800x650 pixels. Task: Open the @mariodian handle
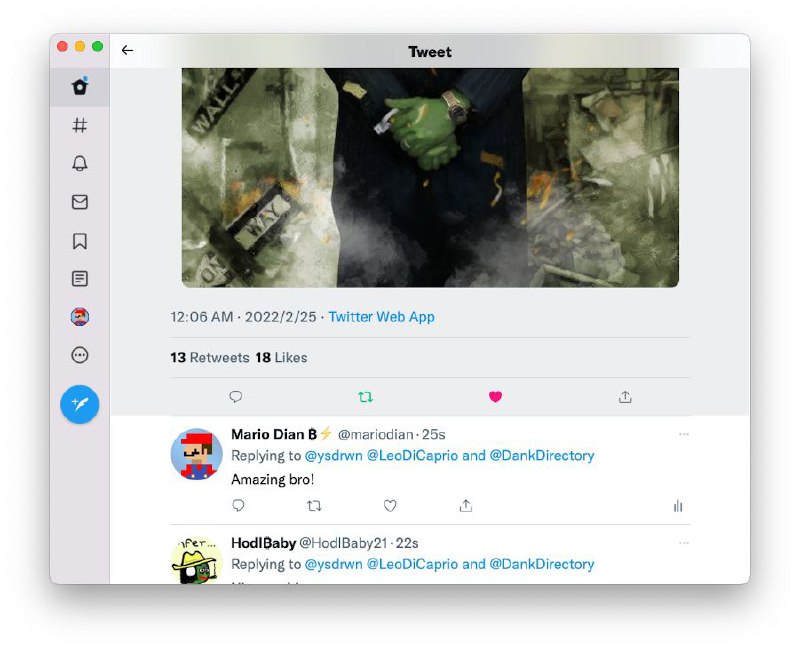(x=376, y=435)
